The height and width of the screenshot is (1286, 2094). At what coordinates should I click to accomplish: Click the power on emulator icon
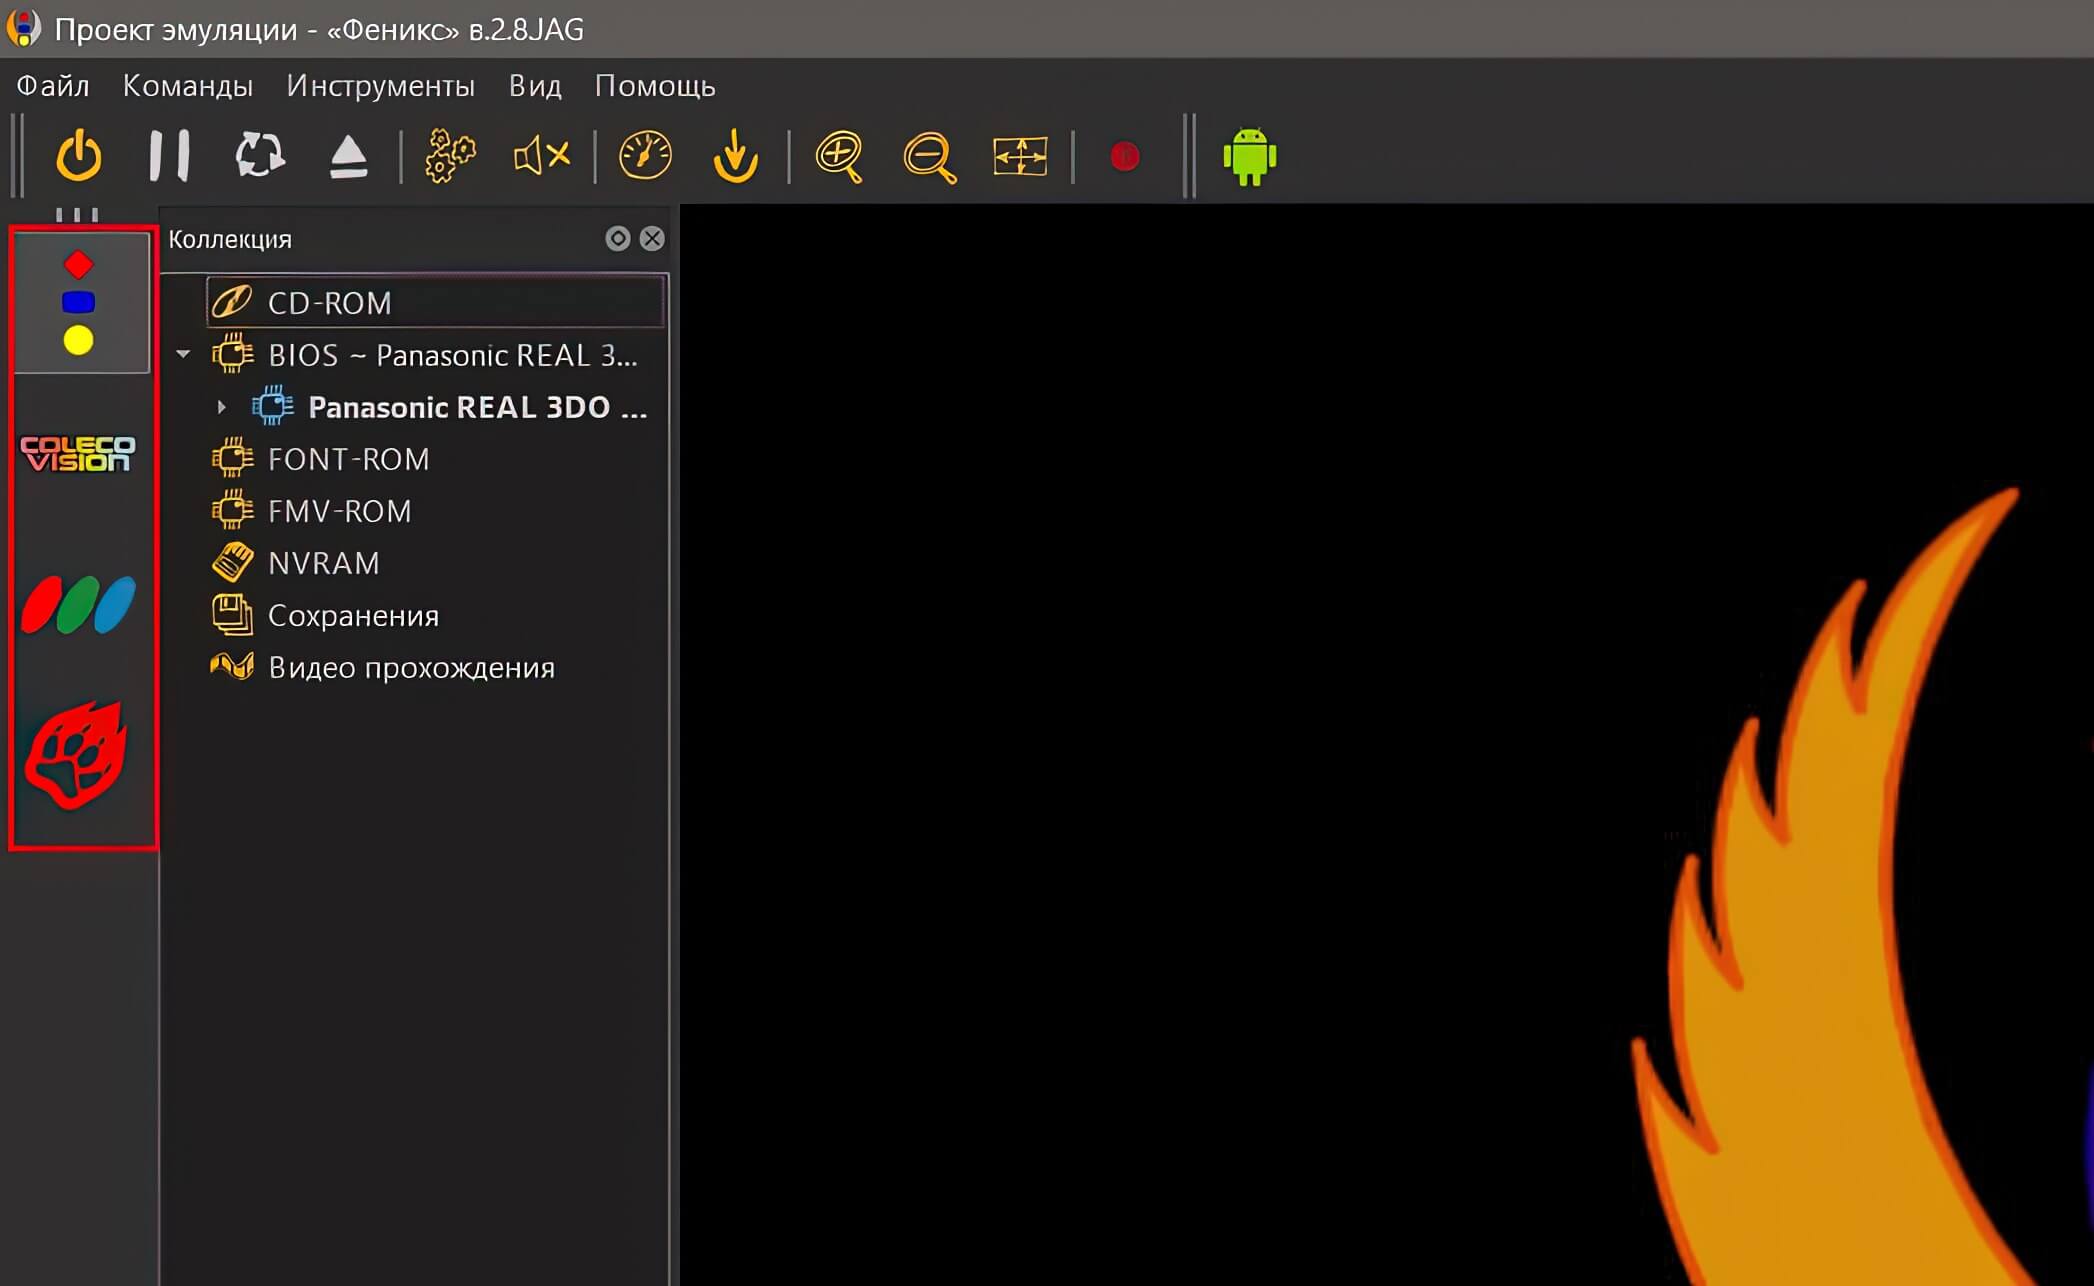pyautogui.click(x=79, y=157)
